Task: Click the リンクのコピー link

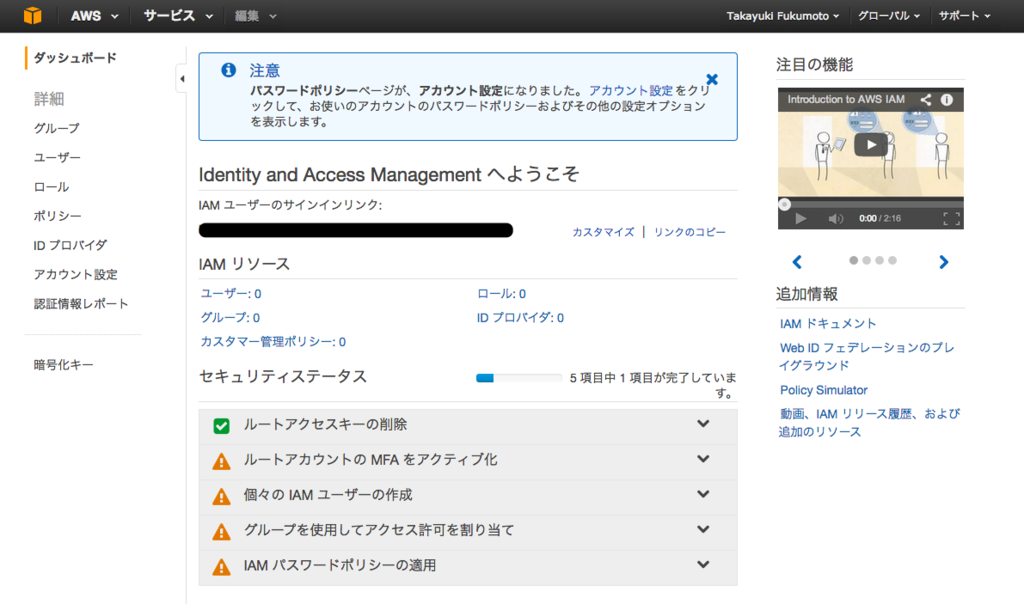Action: [689, 232]
